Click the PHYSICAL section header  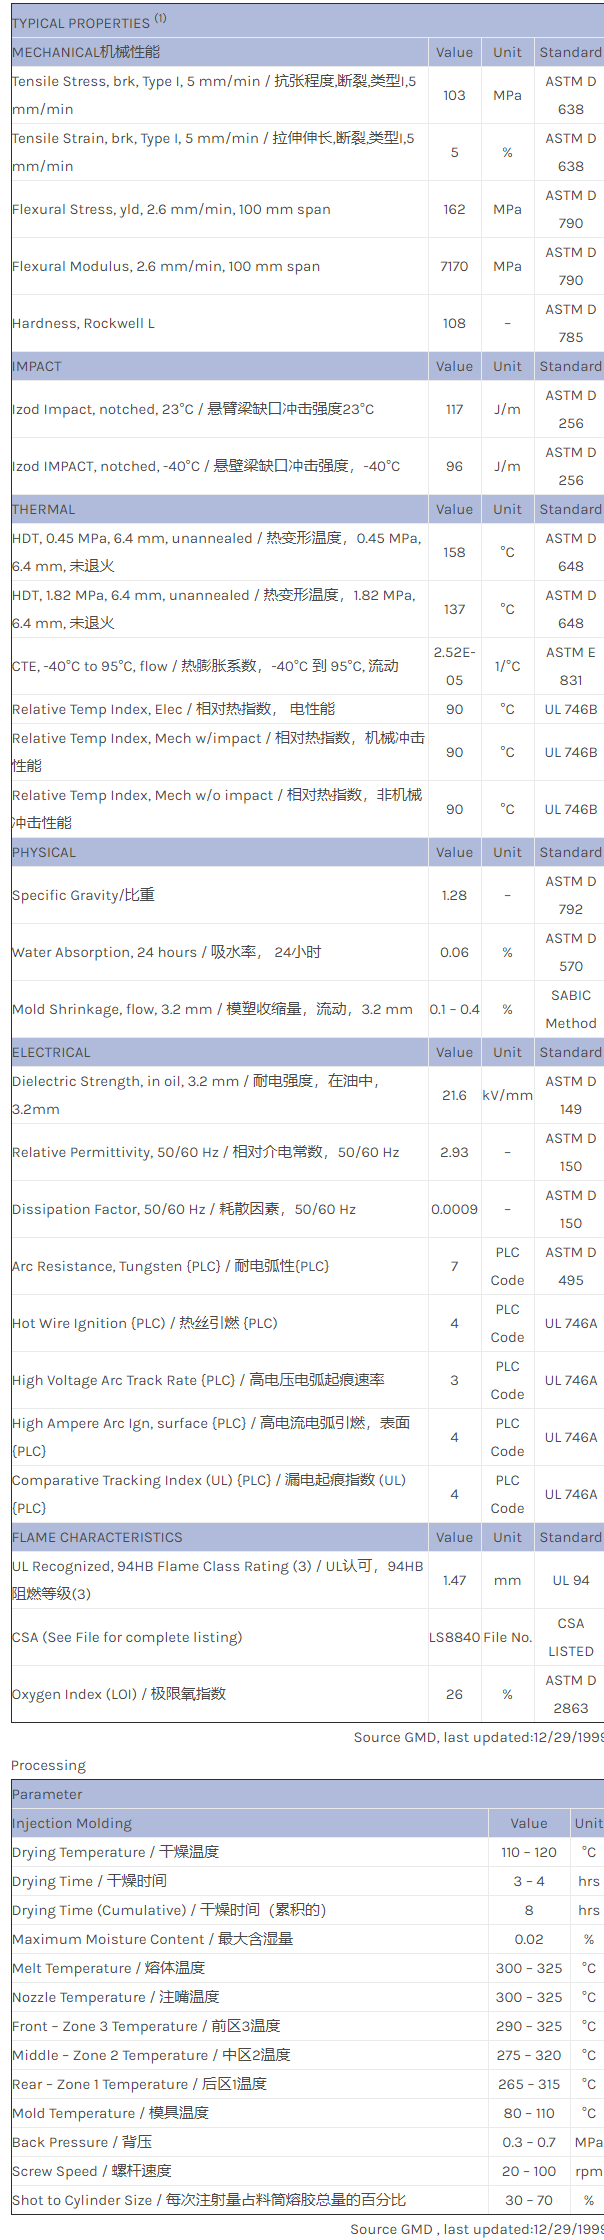pos(44,853)
